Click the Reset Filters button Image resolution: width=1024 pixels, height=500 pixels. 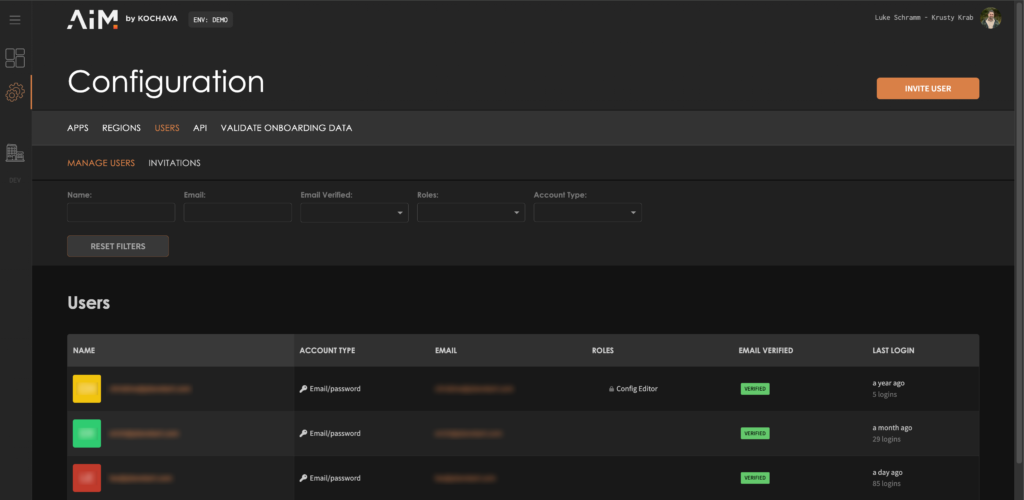[x=118, y=246]
